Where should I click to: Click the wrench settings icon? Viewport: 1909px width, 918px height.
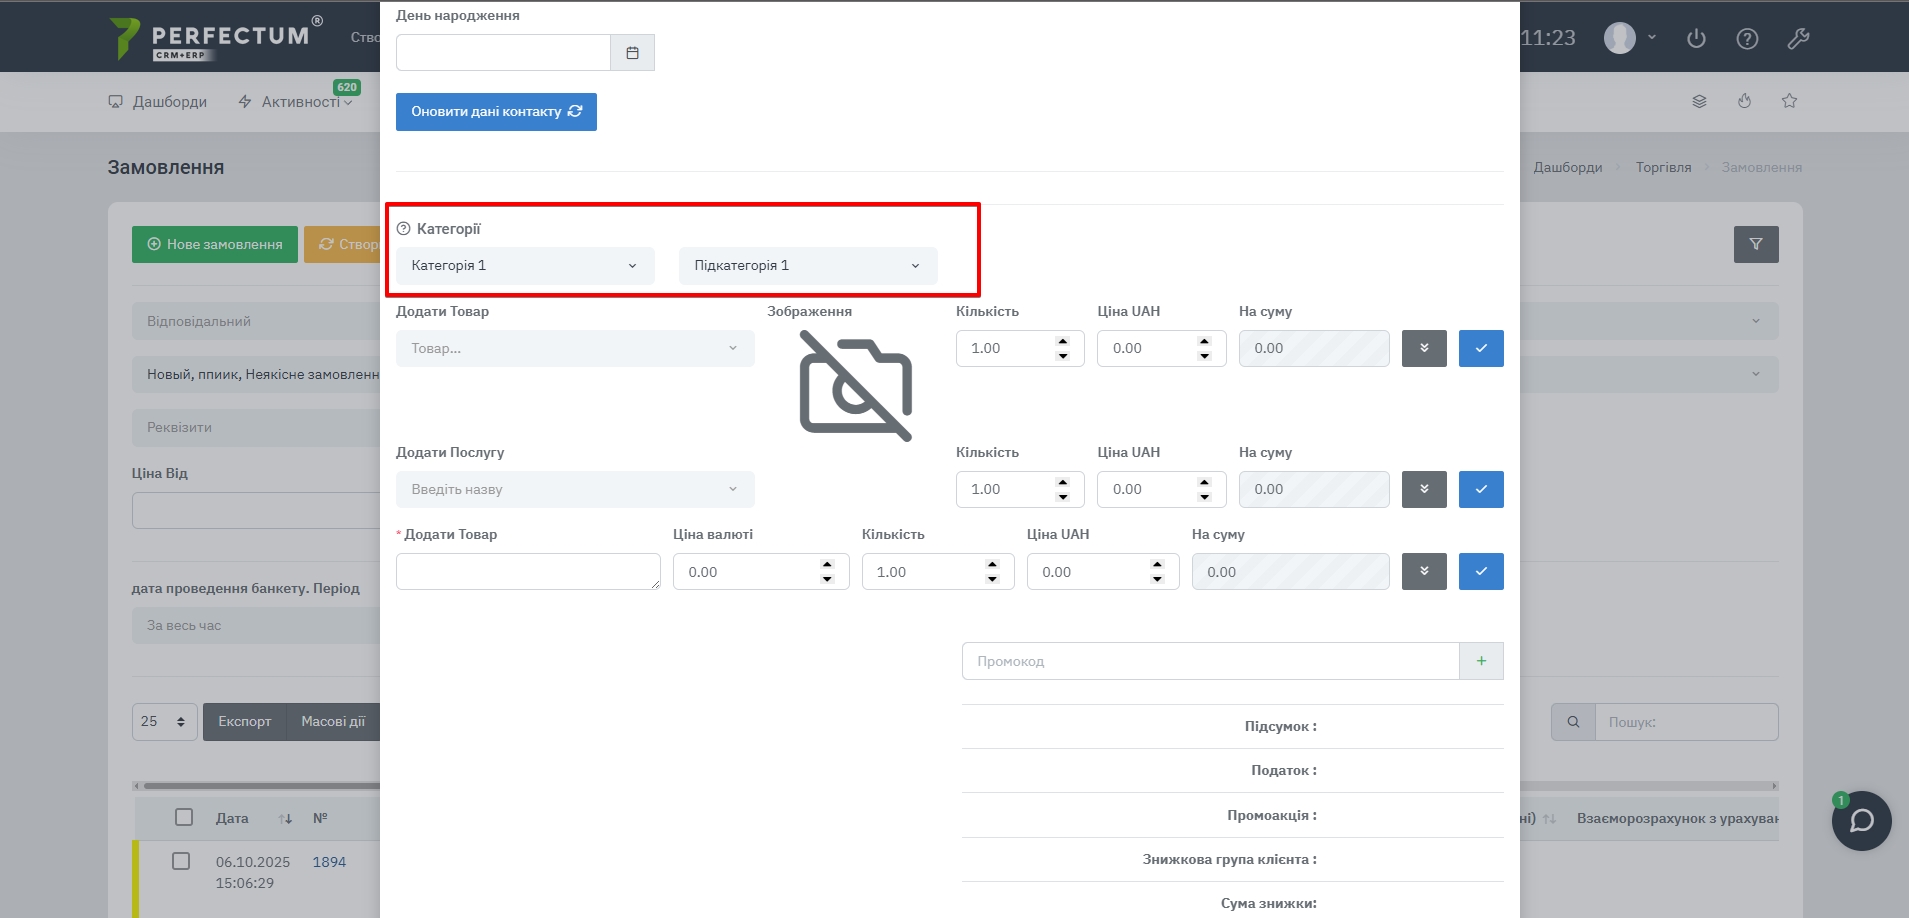pos(1798,39)
